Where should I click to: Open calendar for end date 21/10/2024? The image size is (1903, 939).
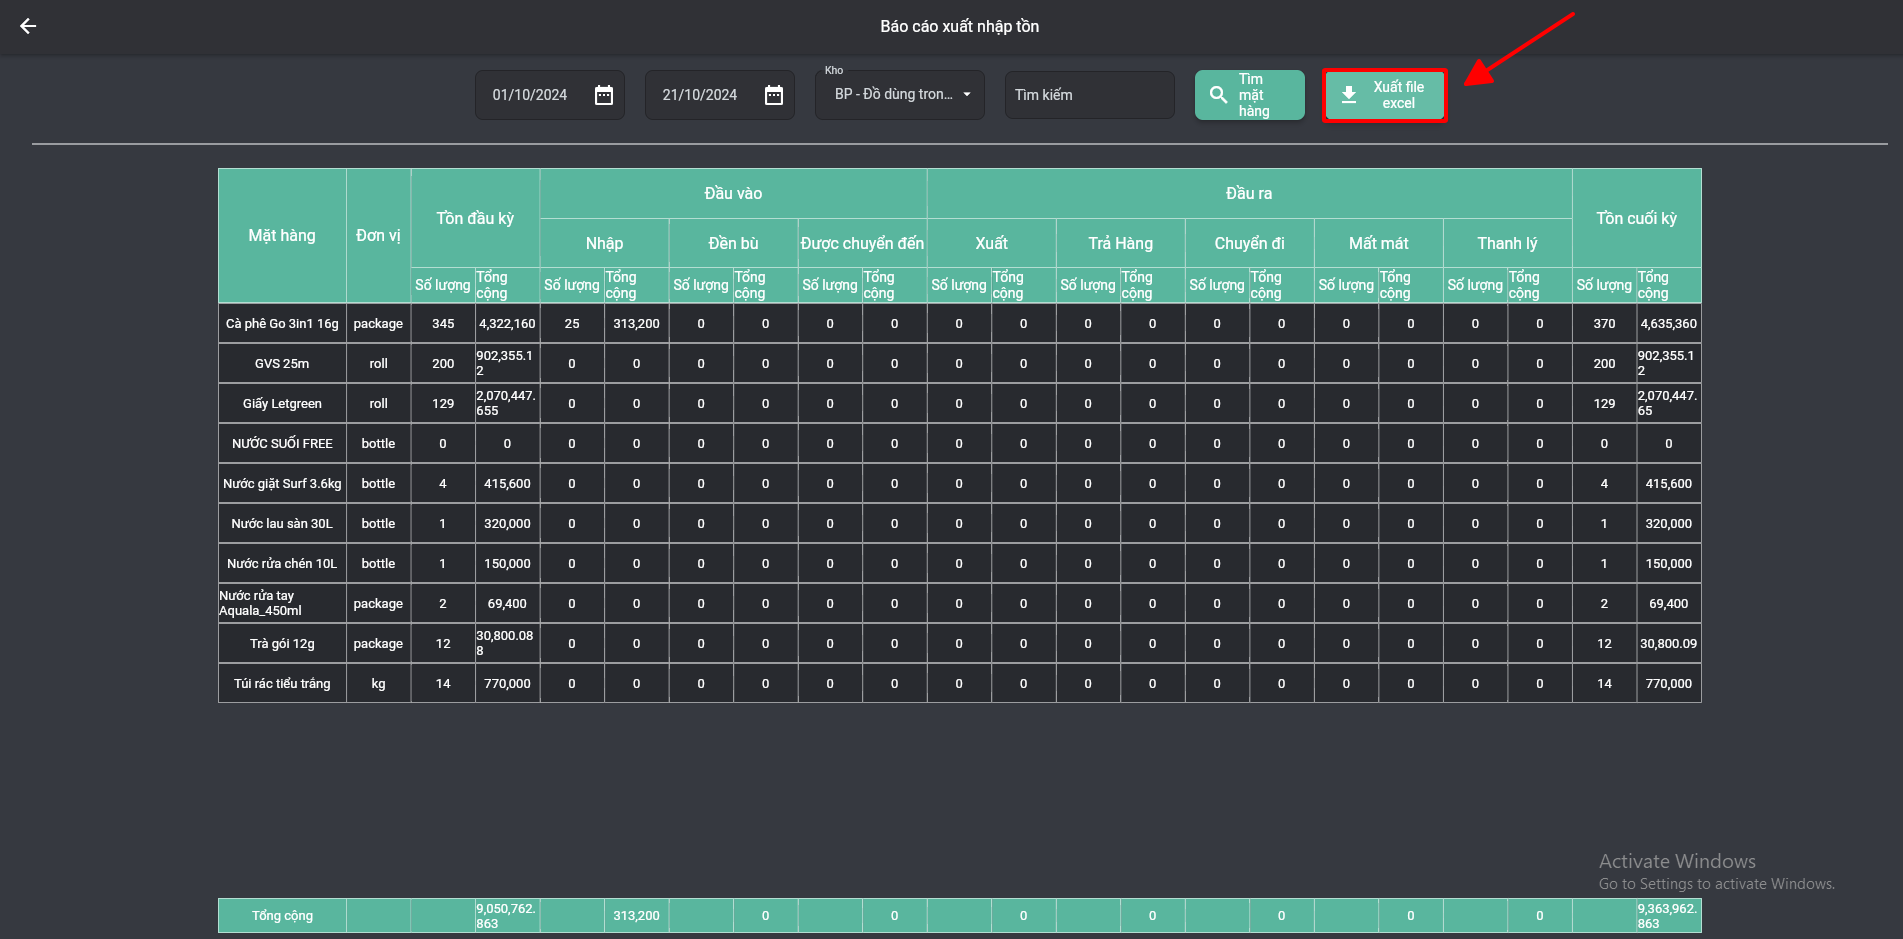coord(774,95)
